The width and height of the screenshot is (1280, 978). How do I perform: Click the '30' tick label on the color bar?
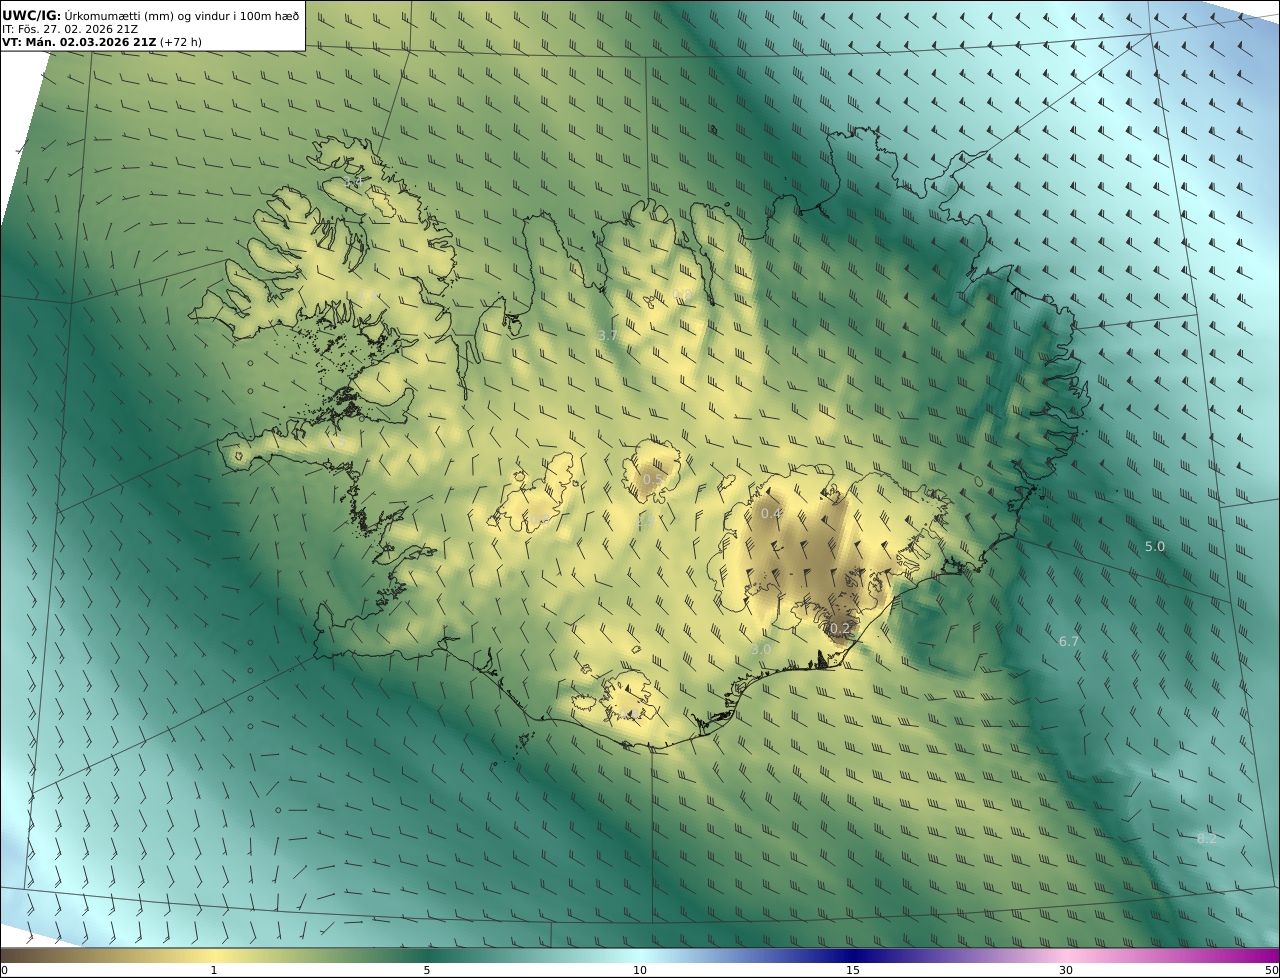pyautogui.click(x=1066, y=970)
